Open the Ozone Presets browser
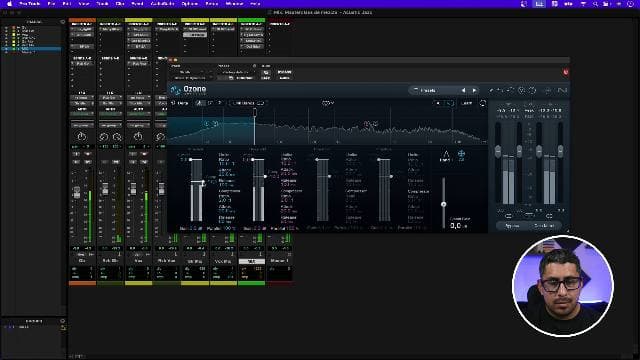The height and width of the screenshot is (360, 640). (434, 90)
